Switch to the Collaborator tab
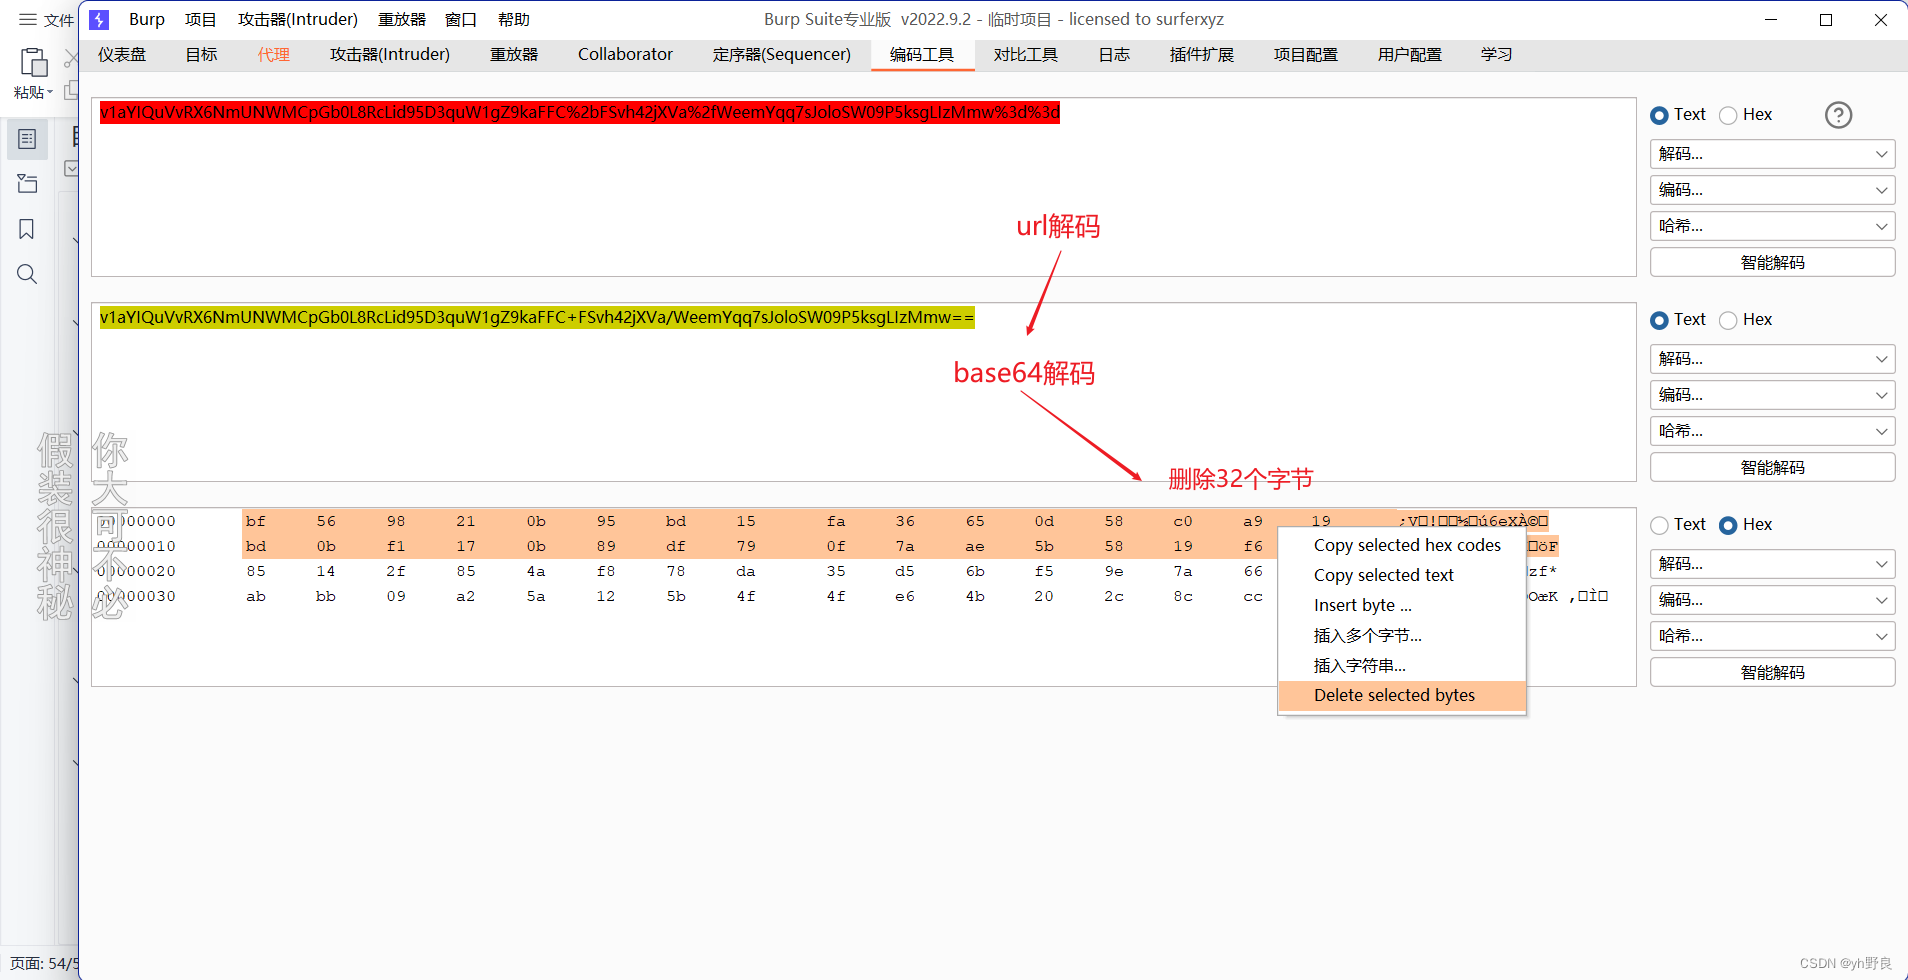This screenshot has height=980, width=1908. 625,55
